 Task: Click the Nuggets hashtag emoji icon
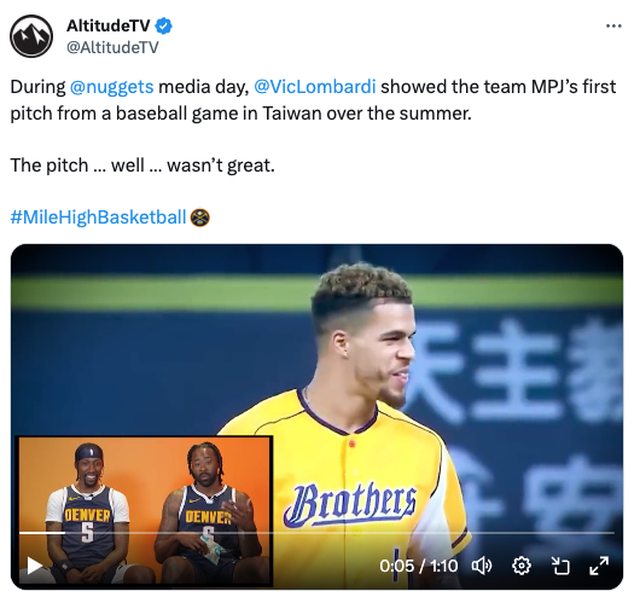click(x=200, y=217)
